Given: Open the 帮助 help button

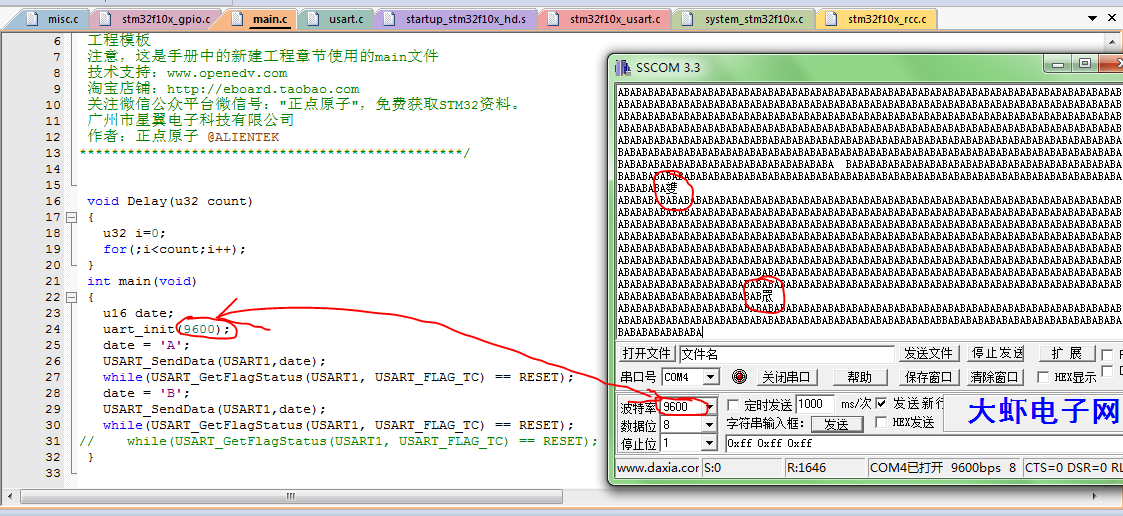Looking at the screenshot, I should point(859,377).
